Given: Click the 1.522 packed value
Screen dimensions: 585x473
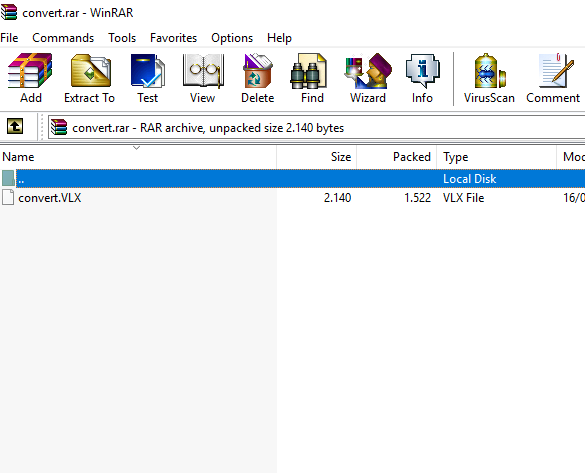Looking at the screenshot, I should click(417, 198).
